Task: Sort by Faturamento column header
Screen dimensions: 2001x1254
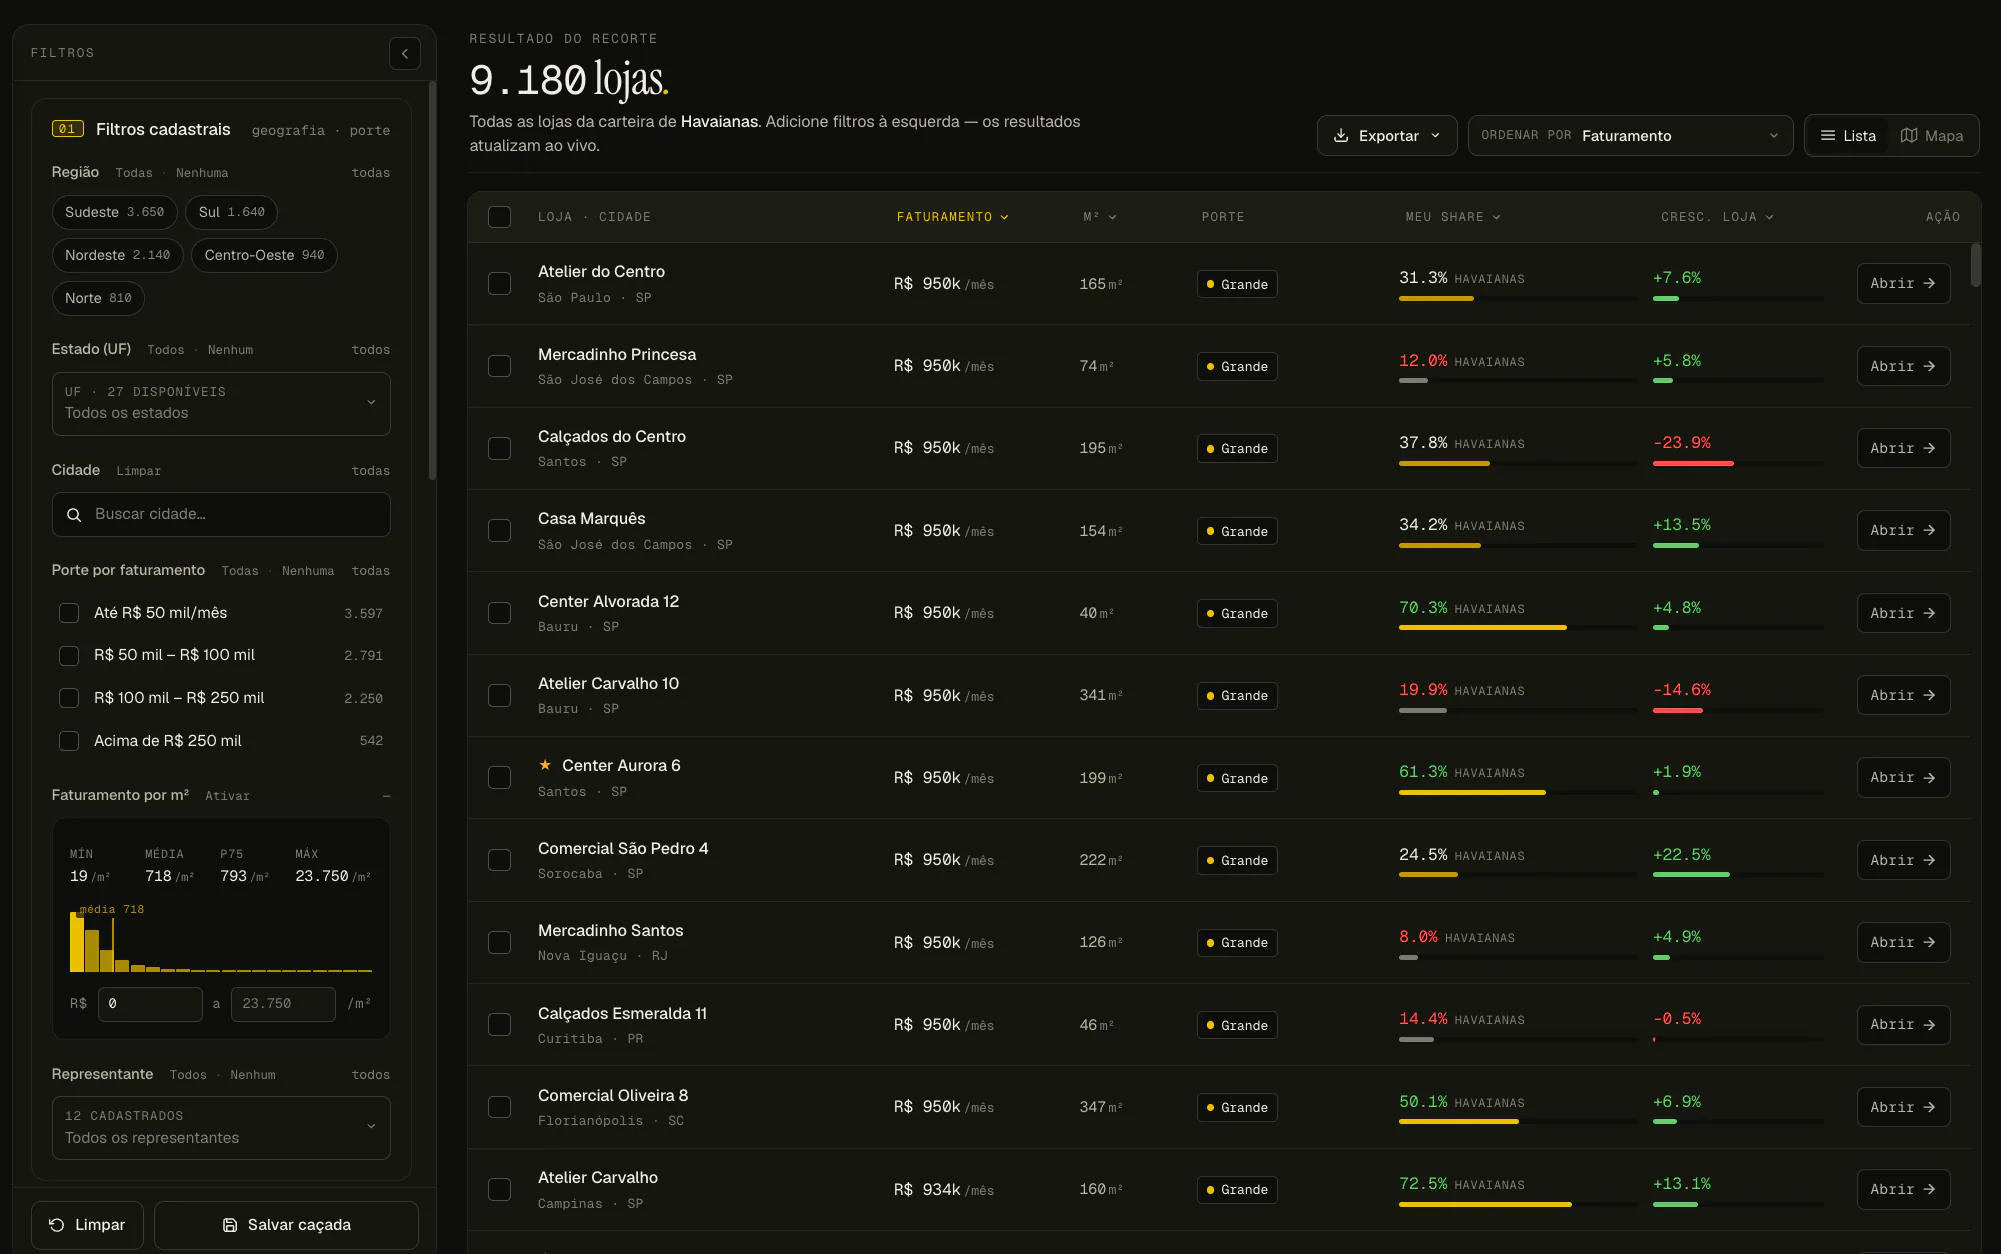Action: 952,217
